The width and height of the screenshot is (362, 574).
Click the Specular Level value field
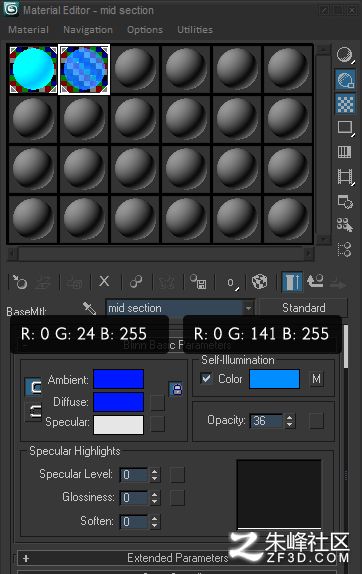(x=134, y=475)
